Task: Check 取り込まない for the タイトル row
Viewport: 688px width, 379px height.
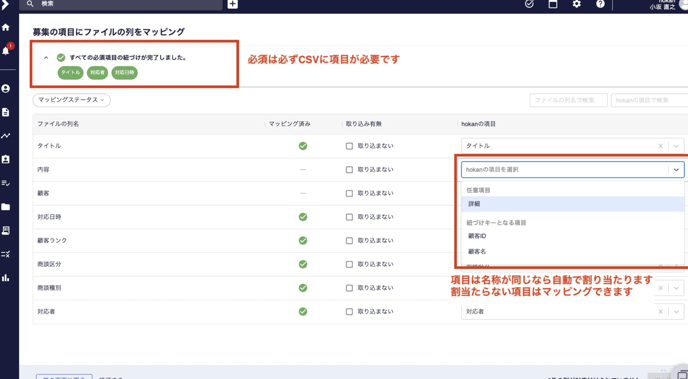Action: point(349,146)
